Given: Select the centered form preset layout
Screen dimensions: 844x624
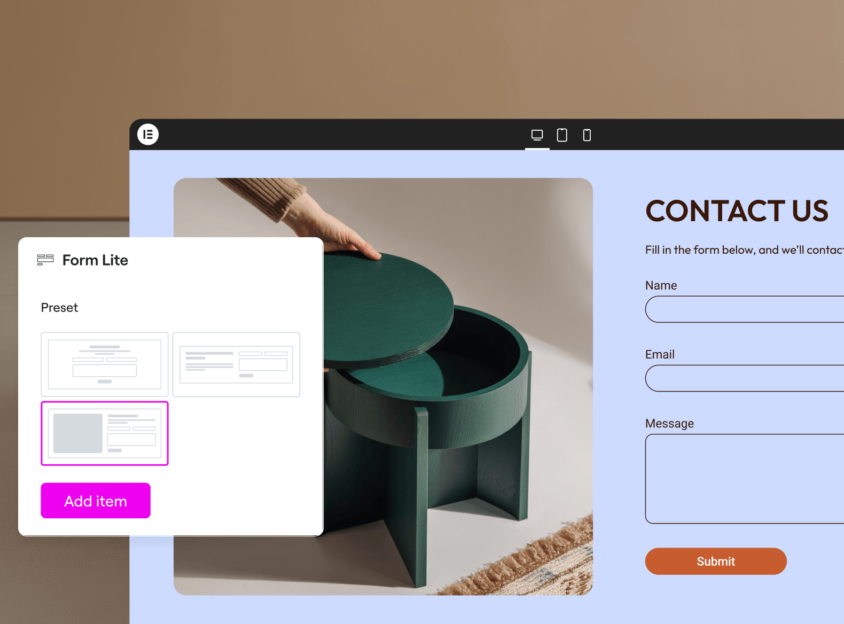Looking at the screenshot, I should tap(105, 364).
